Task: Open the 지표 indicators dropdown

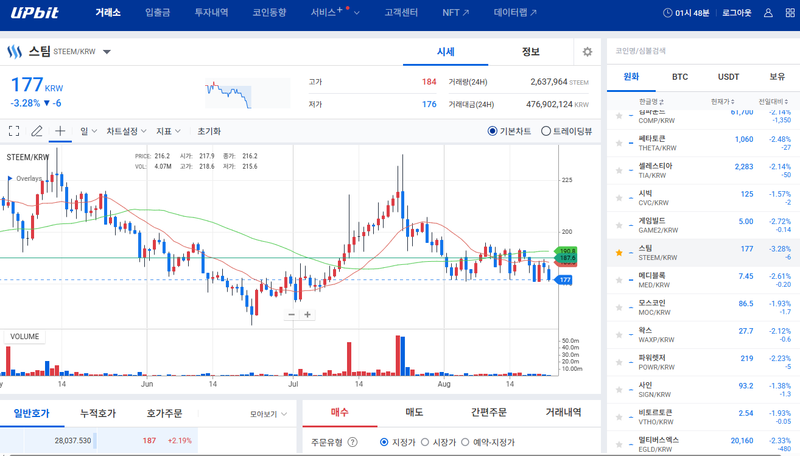Action: tap(168, 131)
